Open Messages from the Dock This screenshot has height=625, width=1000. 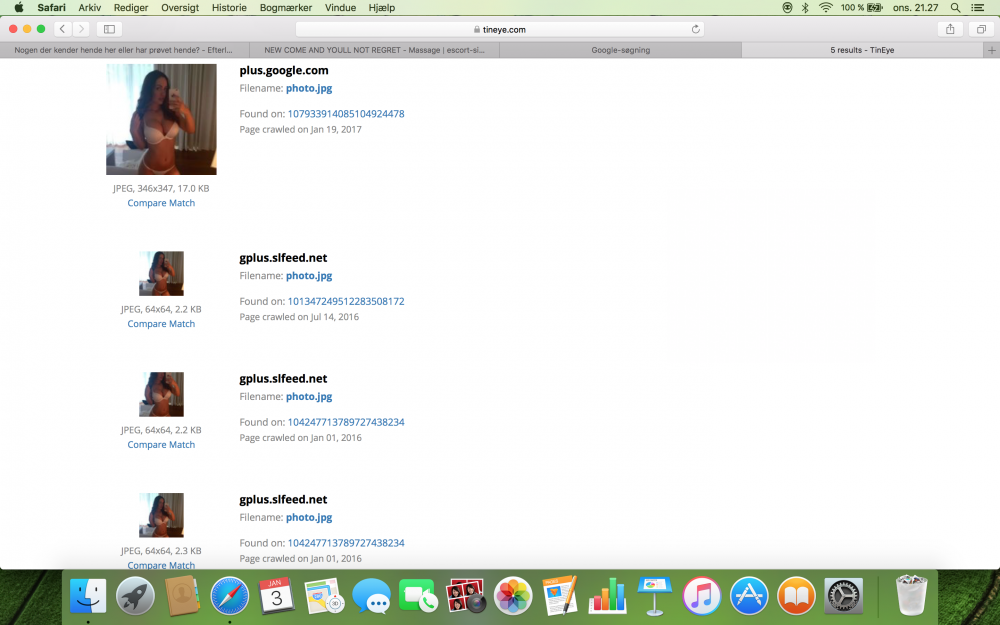371,596
